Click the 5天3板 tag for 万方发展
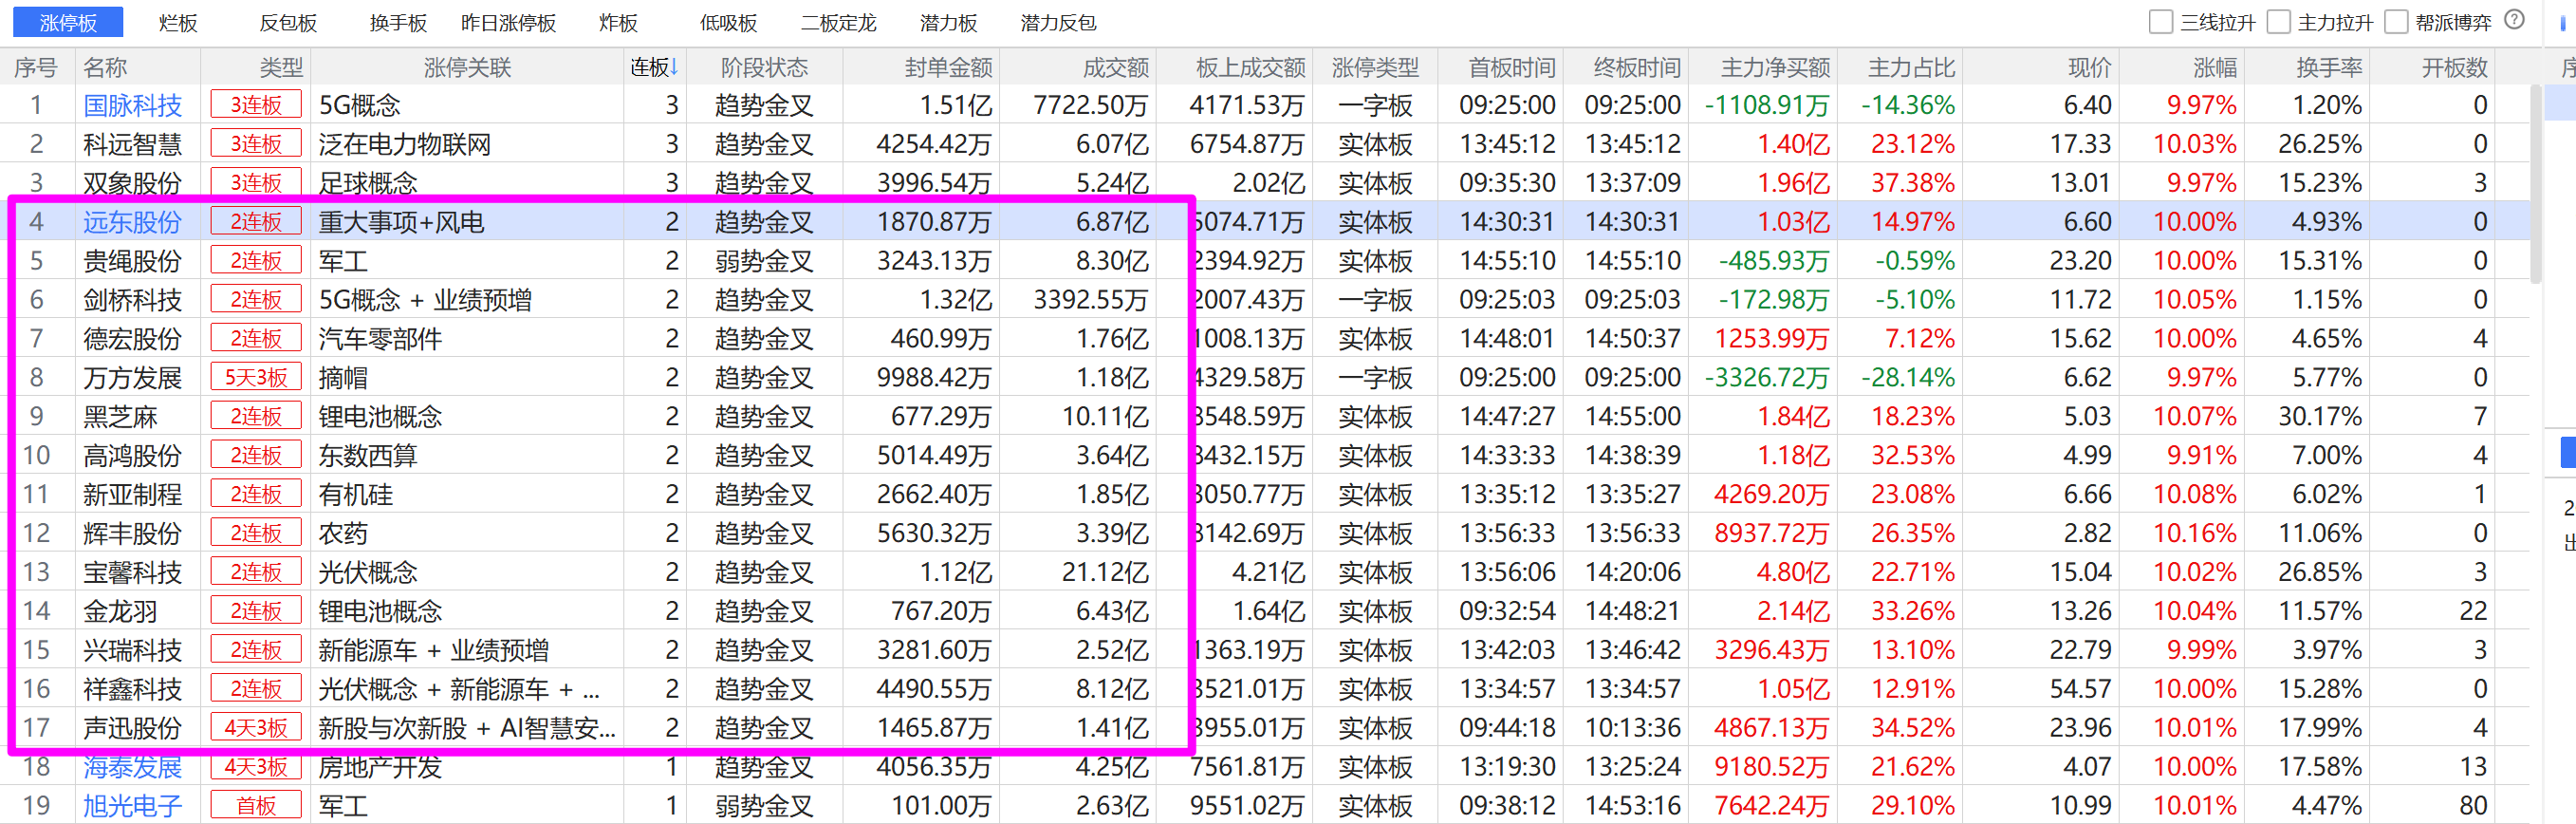The height and width of the screenshot is (824, 2576). pos(256,378)
